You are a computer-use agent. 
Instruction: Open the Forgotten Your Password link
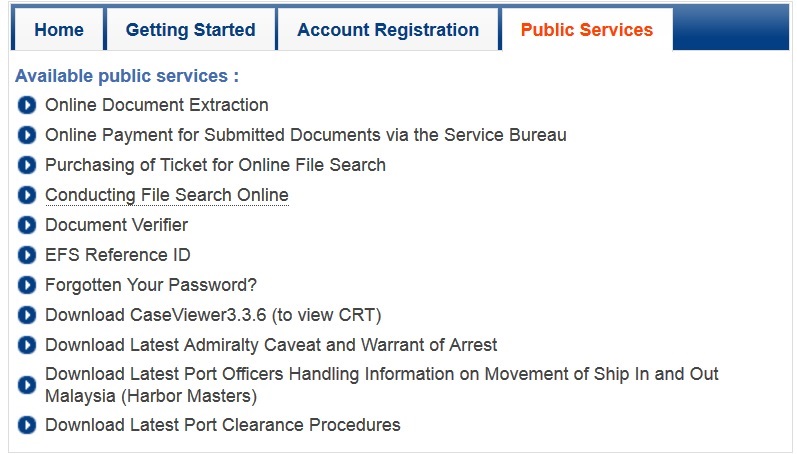(x=151, y=285)
